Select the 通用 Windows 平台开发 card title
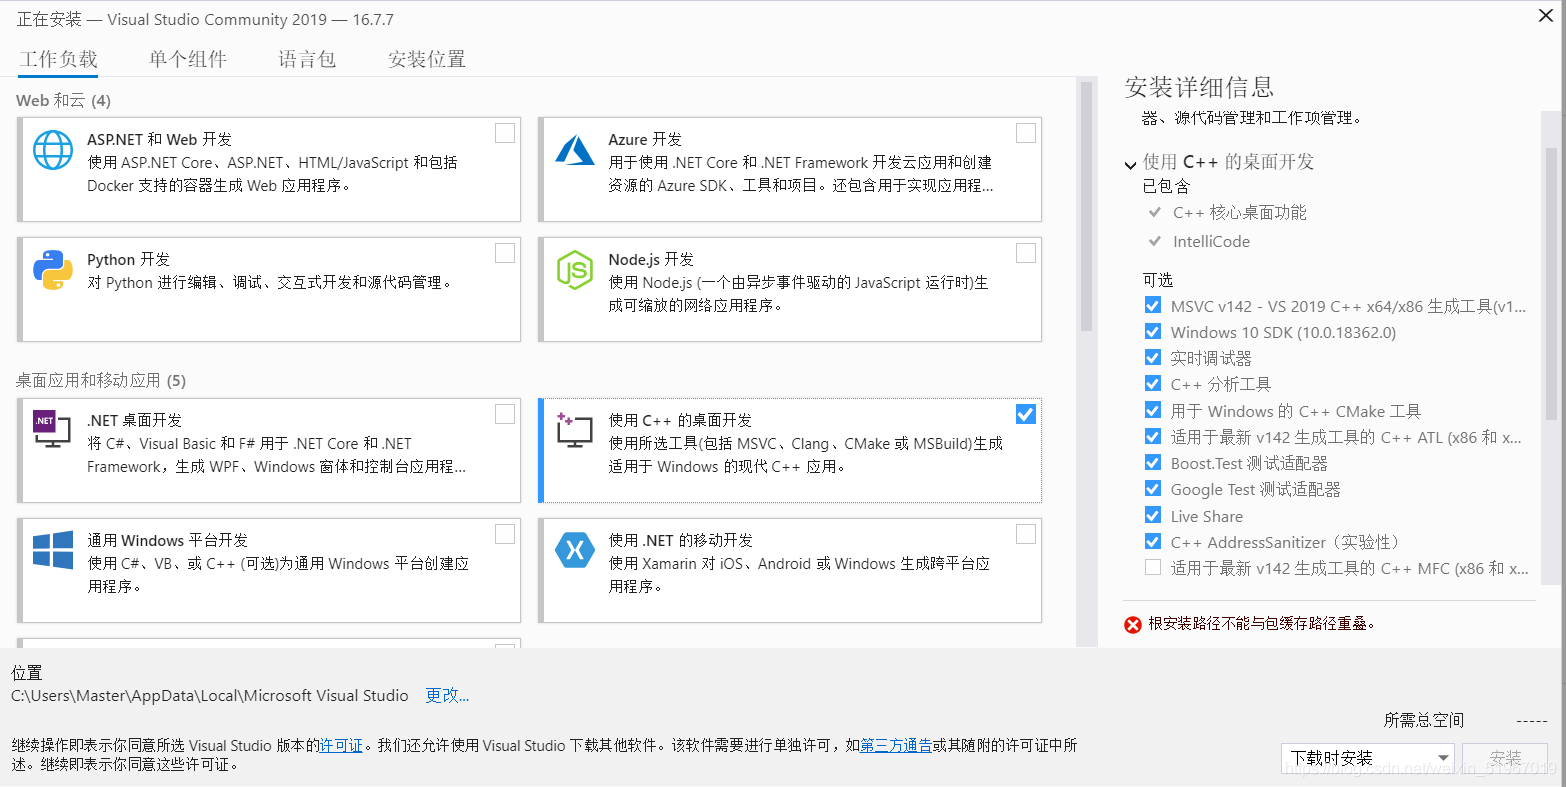 167,540
